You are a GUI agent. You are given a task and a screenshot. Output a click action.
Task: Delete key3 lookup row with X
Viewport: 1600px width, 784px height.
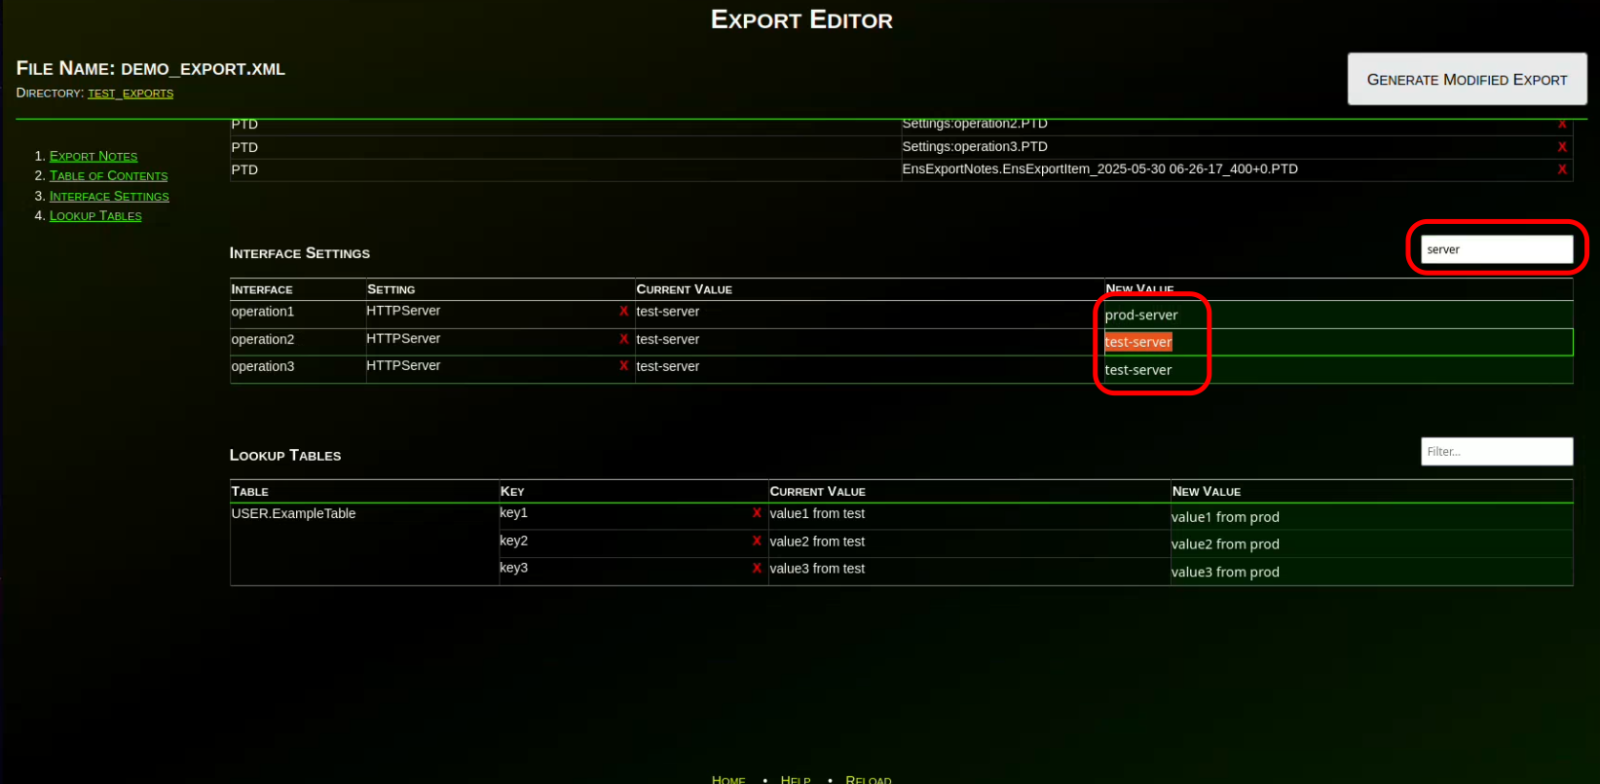757,568
